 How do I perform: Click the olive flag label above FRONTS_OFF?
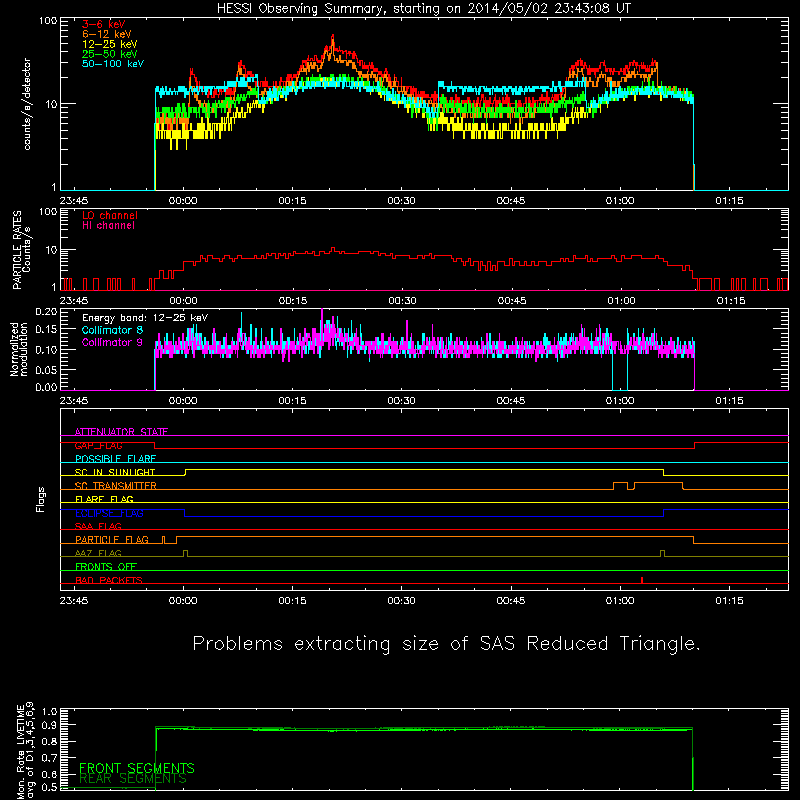click(98, 554)
